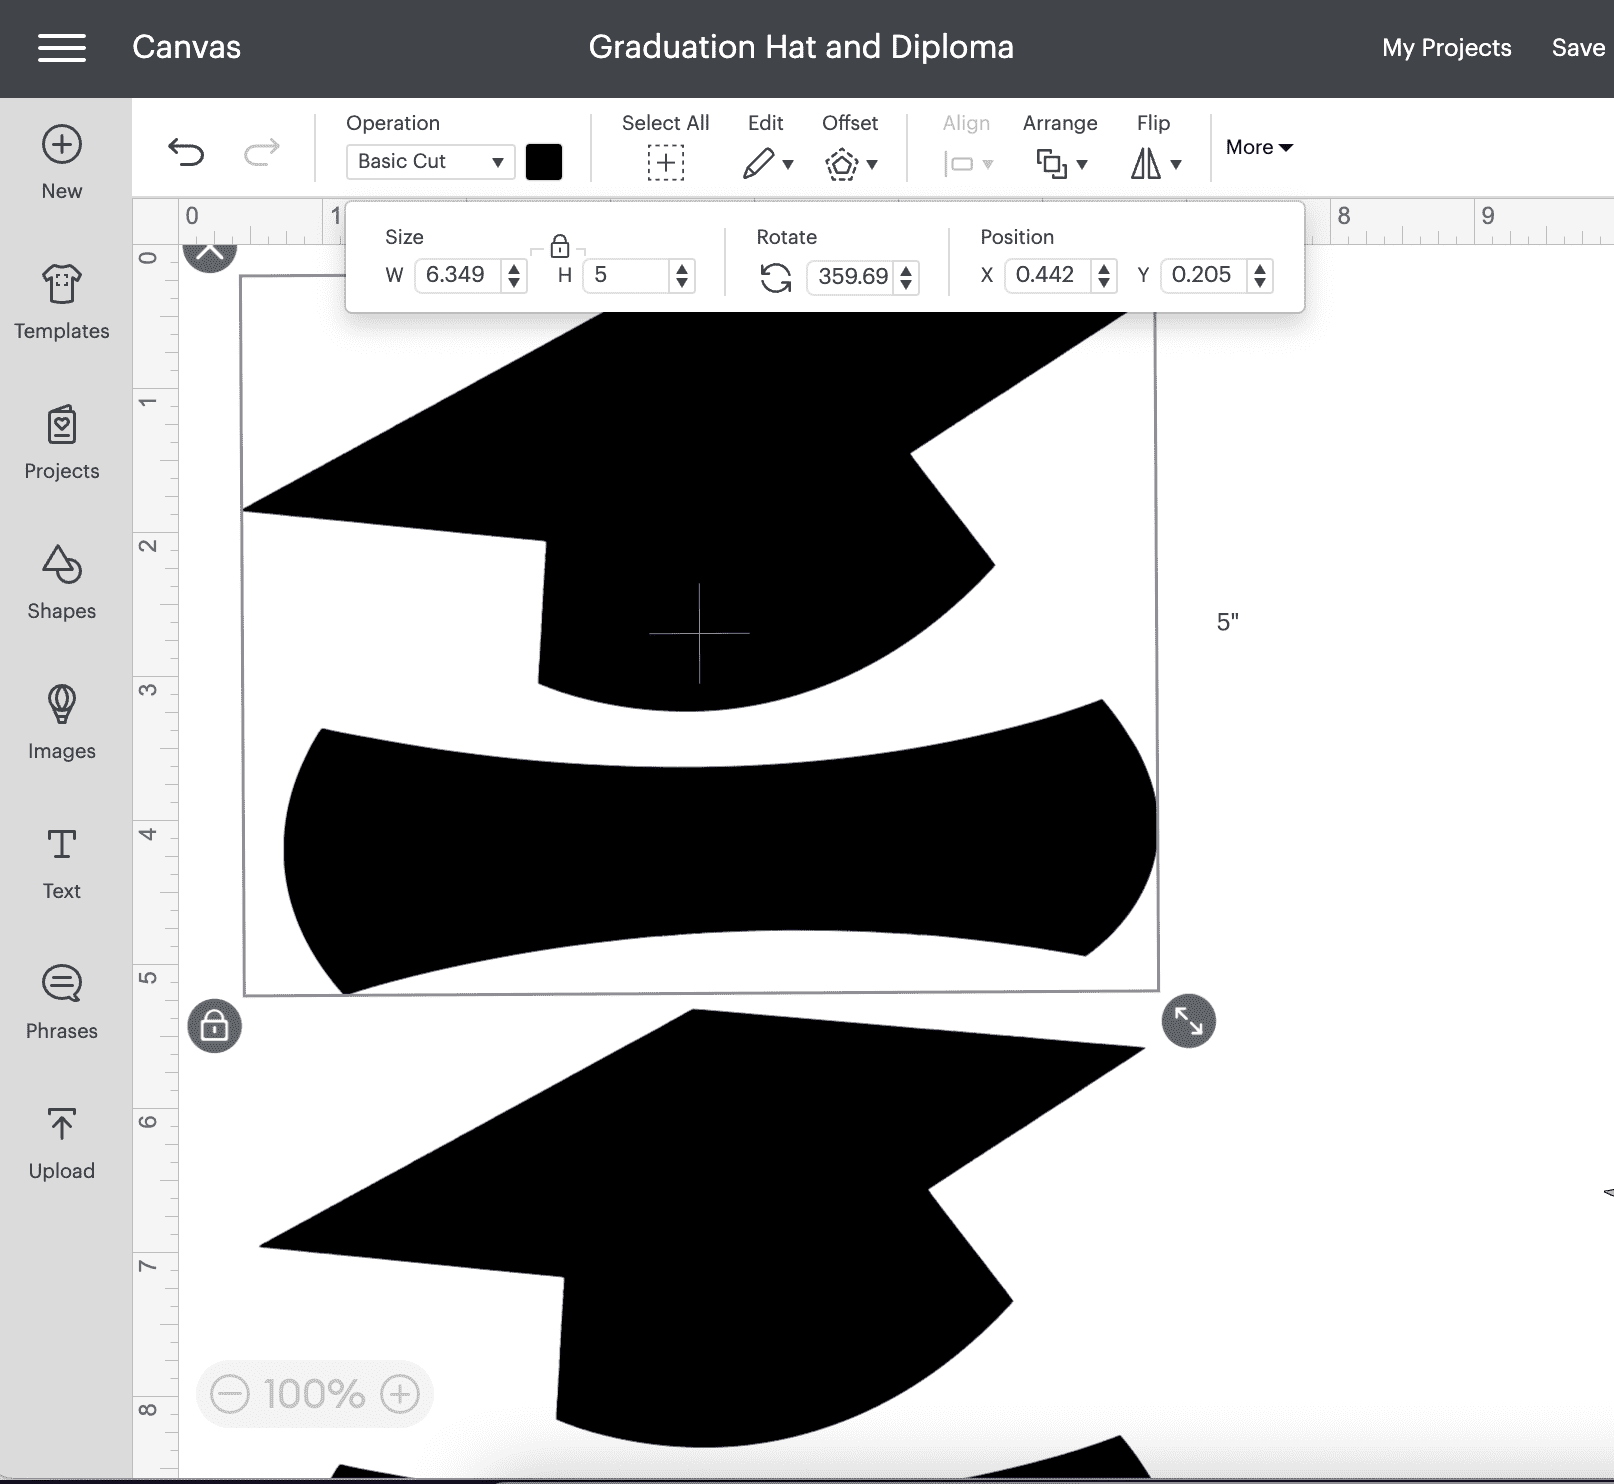Screen dimensions: 1614x1484
Task: Open the Shapes panel
Action: (x=62, y=582)
